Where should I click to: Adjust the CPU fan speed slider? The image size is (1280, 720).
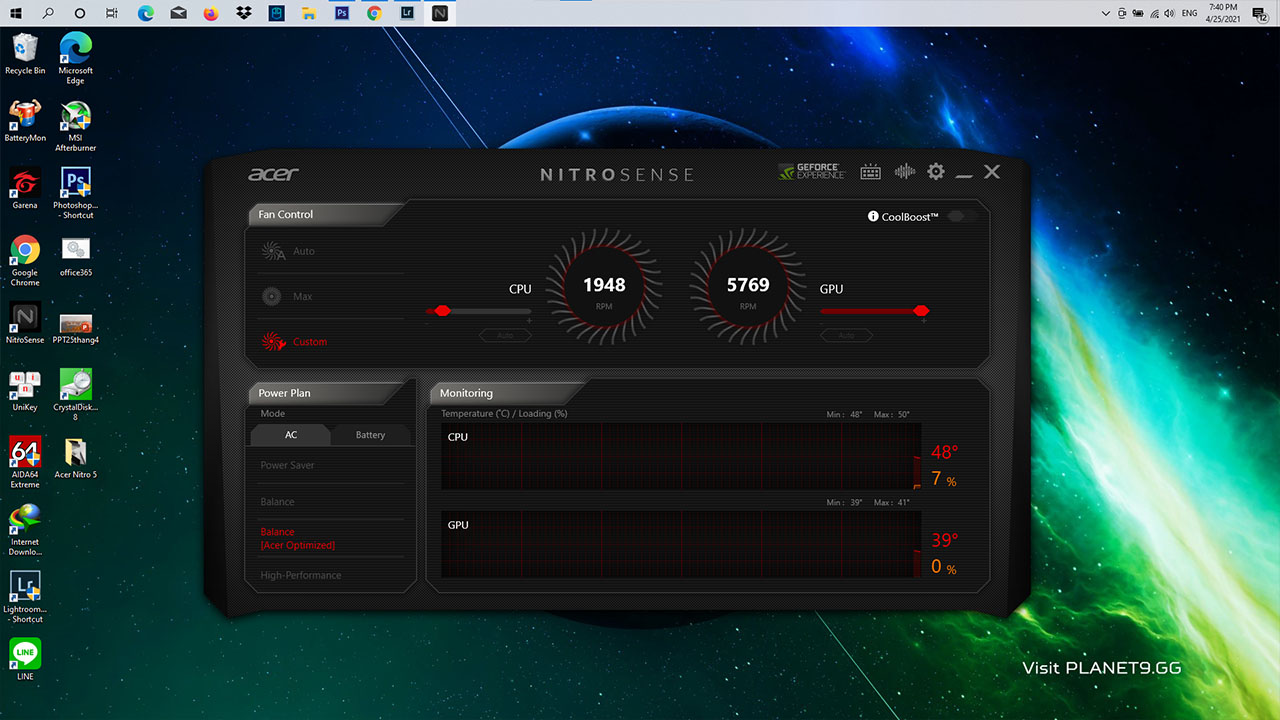click(x=478, y=311)
